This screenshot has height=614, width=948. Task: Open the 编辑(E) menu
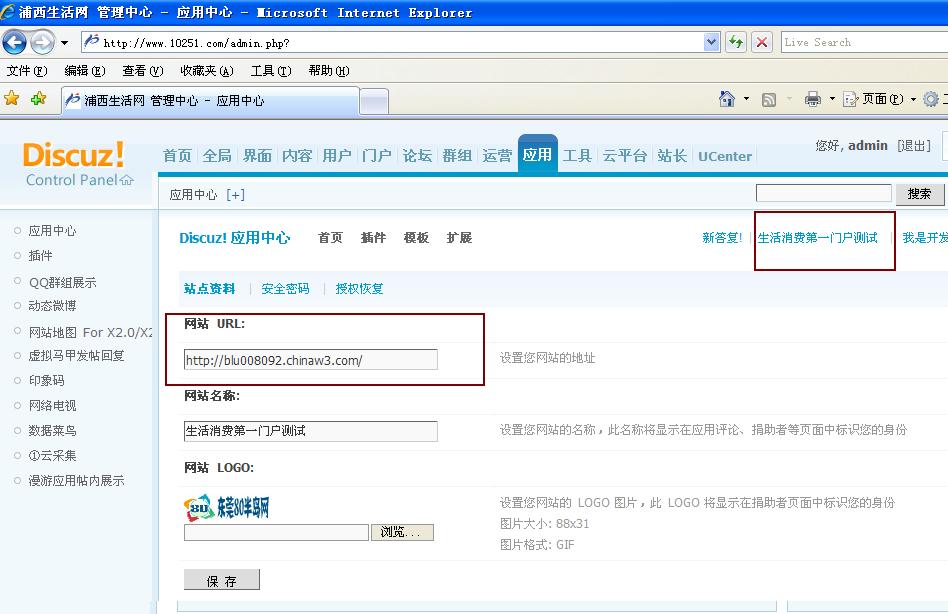[x=85, y=71]
